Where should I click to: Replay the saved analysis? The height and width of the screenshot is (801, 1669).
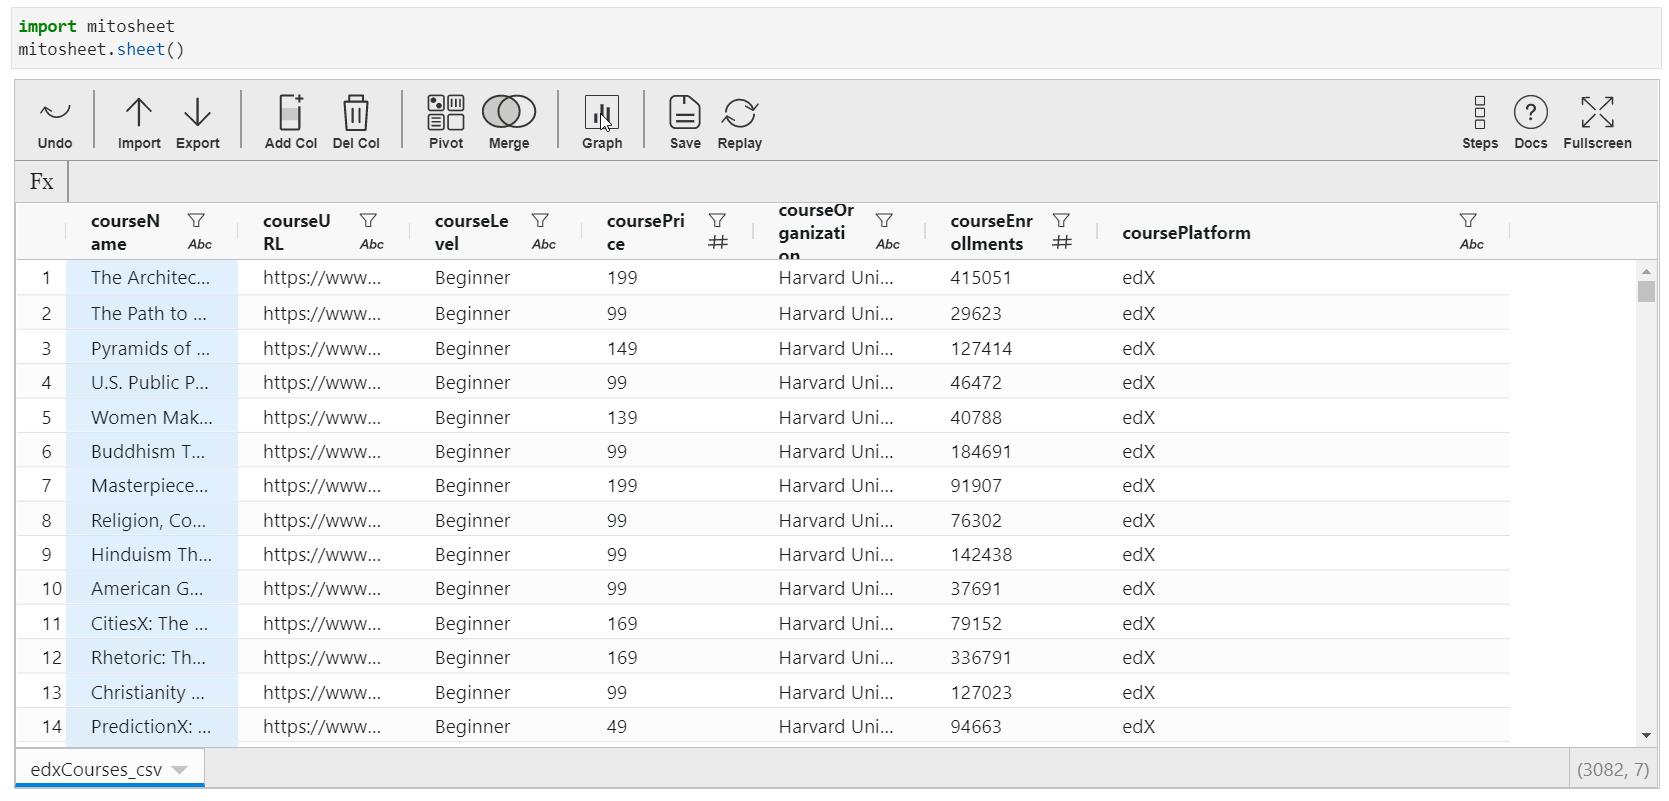(740, 113)
